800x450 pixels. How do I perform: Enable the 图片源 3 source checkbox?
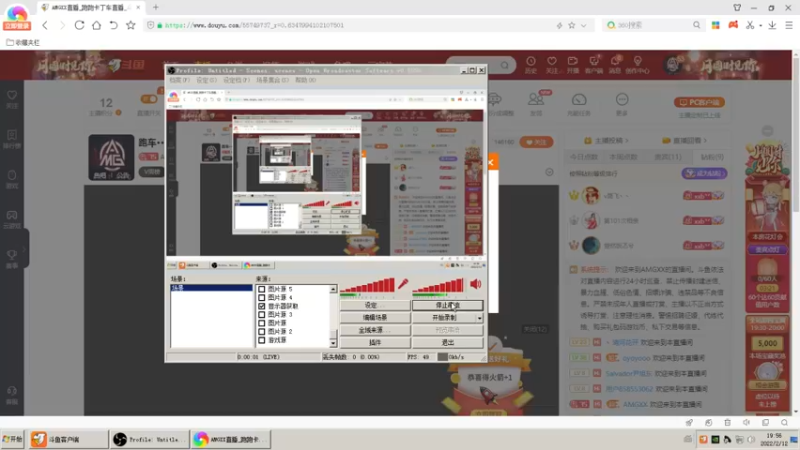262,315
